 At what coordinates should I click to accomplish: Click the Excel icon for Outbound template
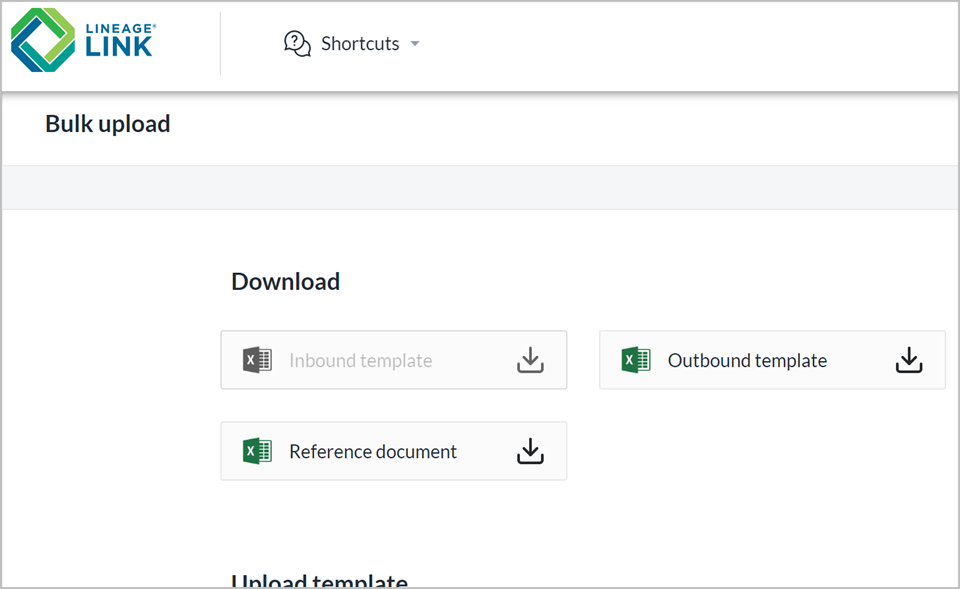point(635,360)
